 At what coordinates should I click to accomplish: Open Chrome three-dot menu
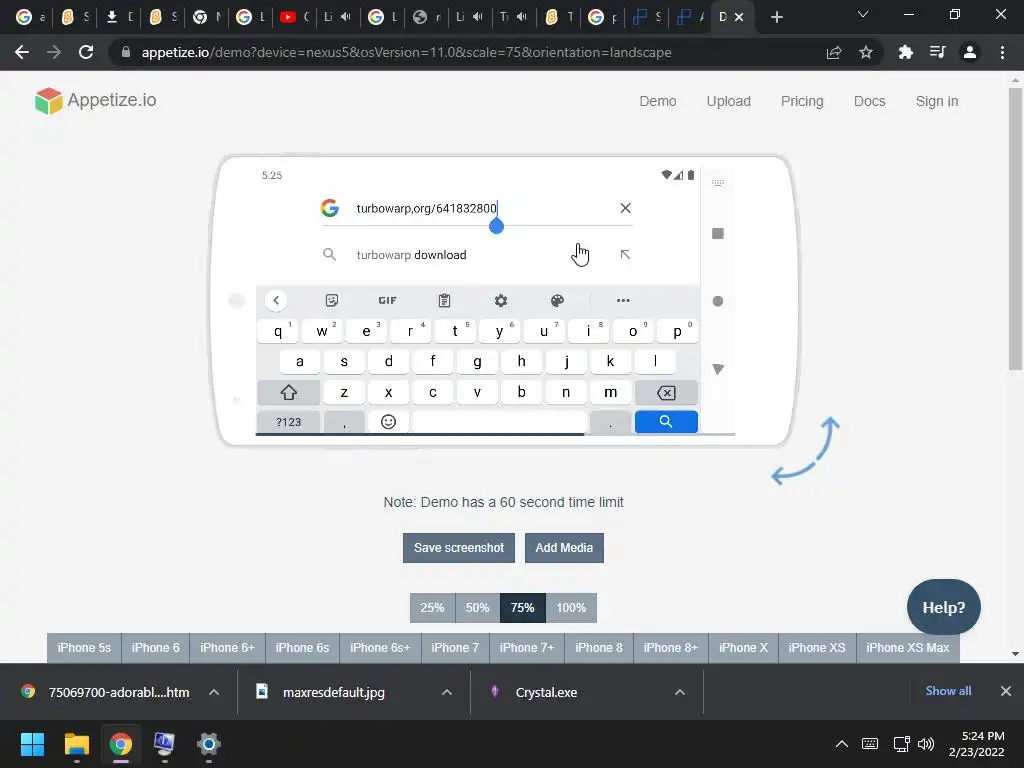pyautogui.click(x=1002, y=52)
